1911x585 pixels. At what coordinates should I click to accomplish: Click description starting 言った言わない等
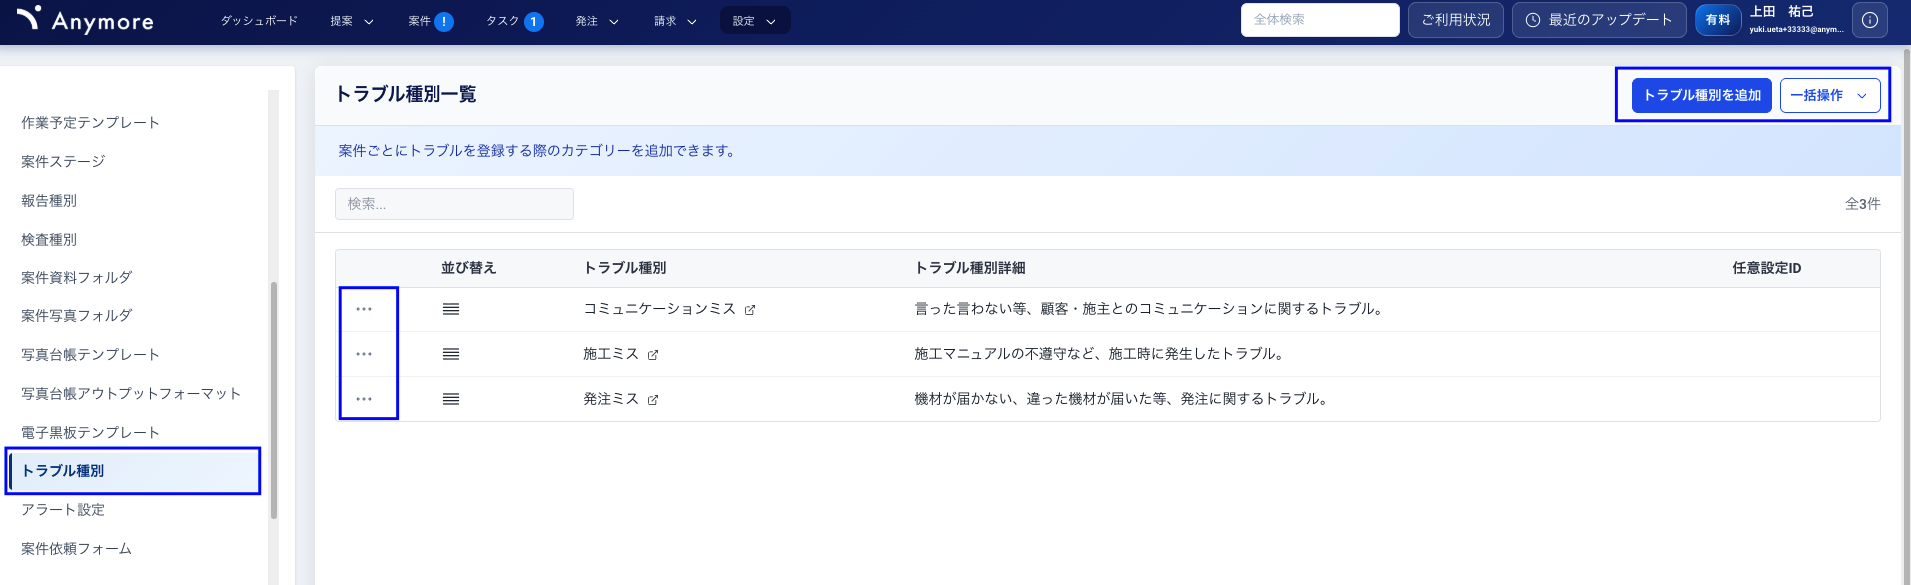[x=1150, y=309]
